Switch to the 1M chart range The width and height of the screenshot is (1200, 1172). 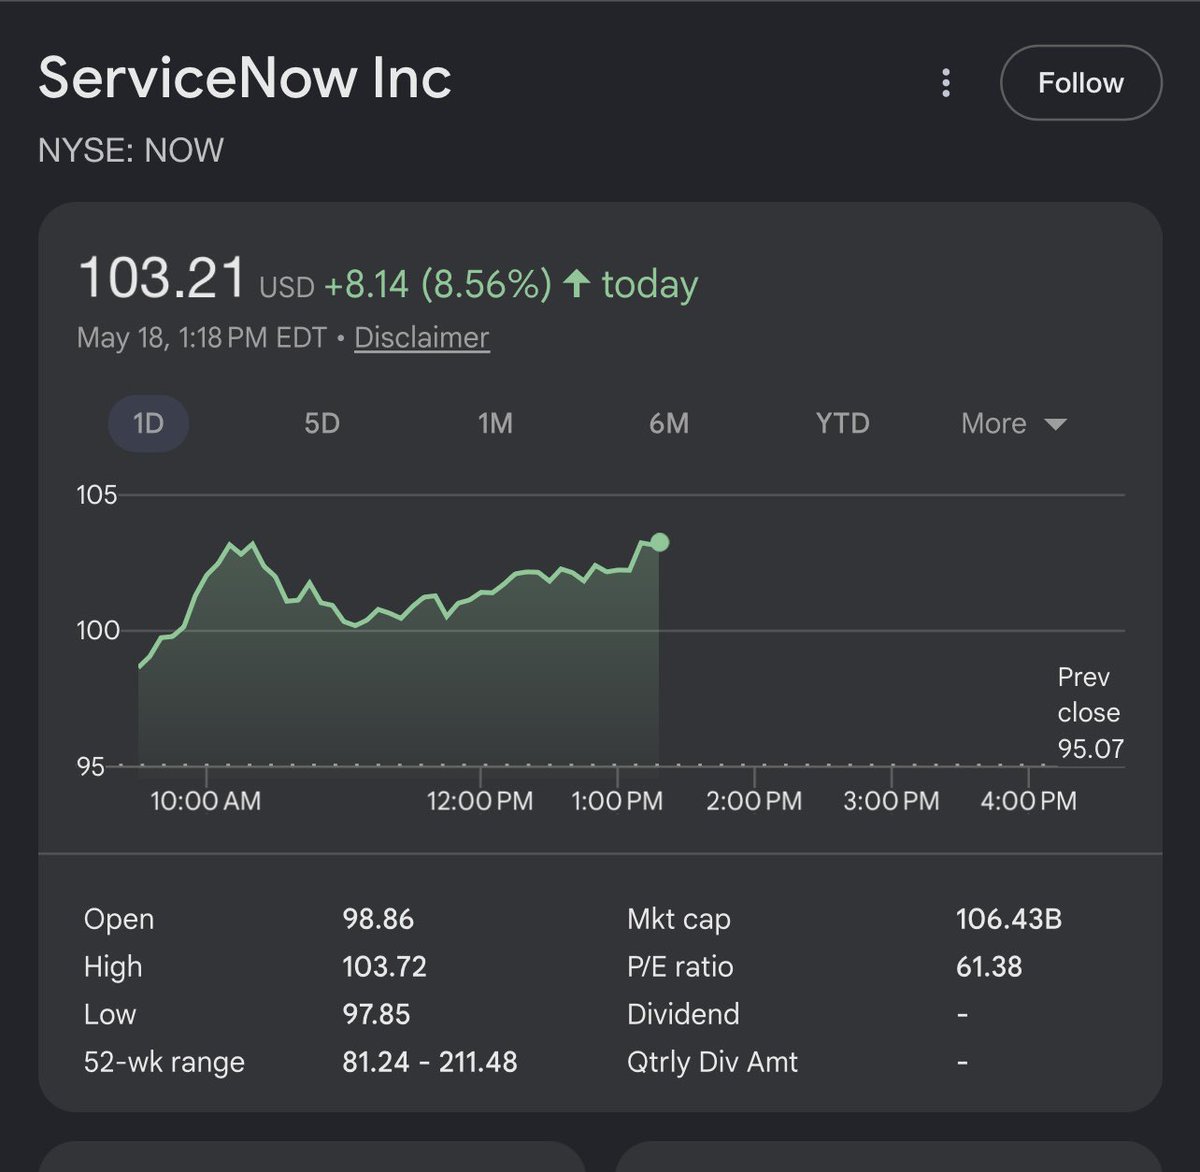pyautogui.click(x=495, y=423)
